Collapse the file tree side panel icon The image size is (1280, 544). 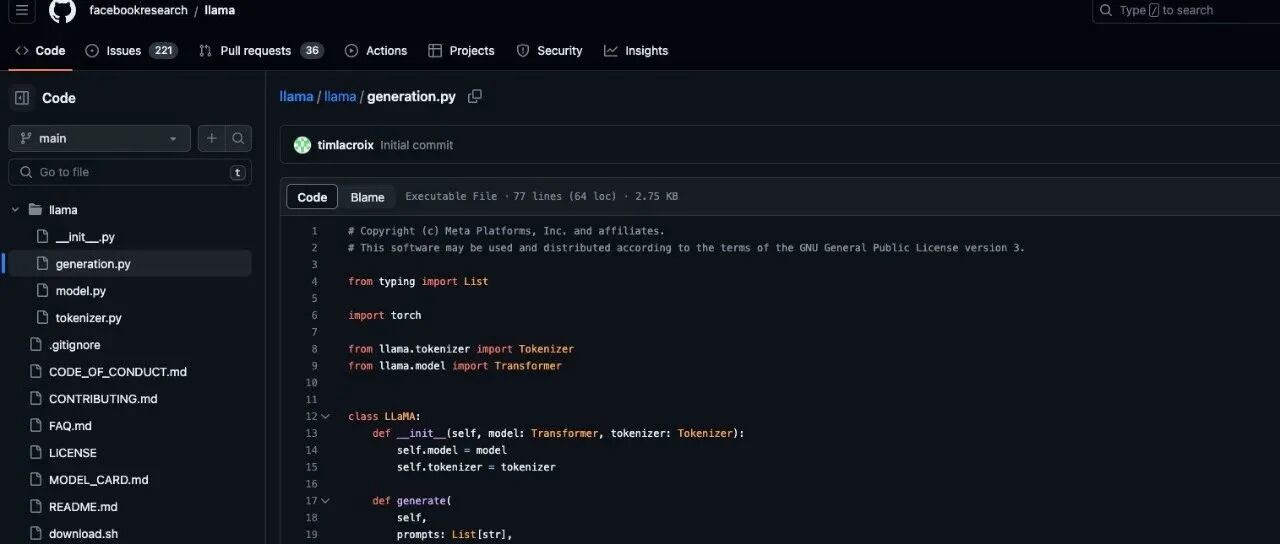point(22,98)
